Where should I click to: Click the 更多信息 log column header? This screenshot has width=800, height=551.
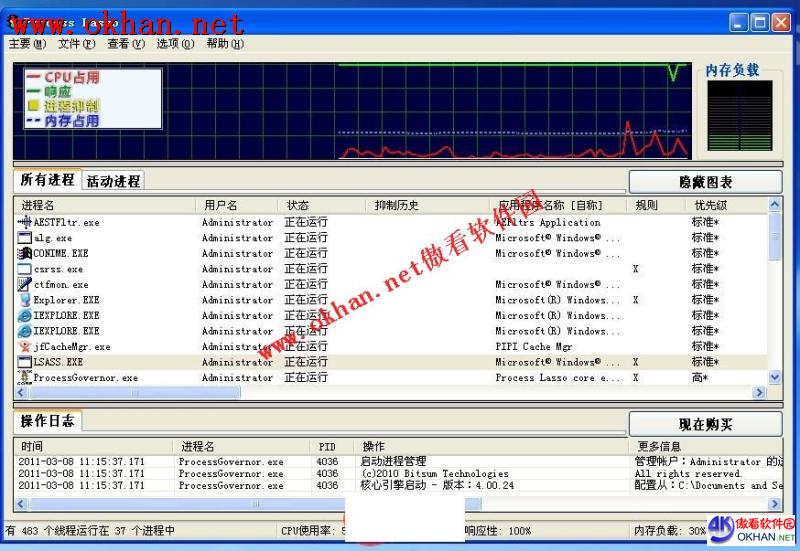(706, 446)
